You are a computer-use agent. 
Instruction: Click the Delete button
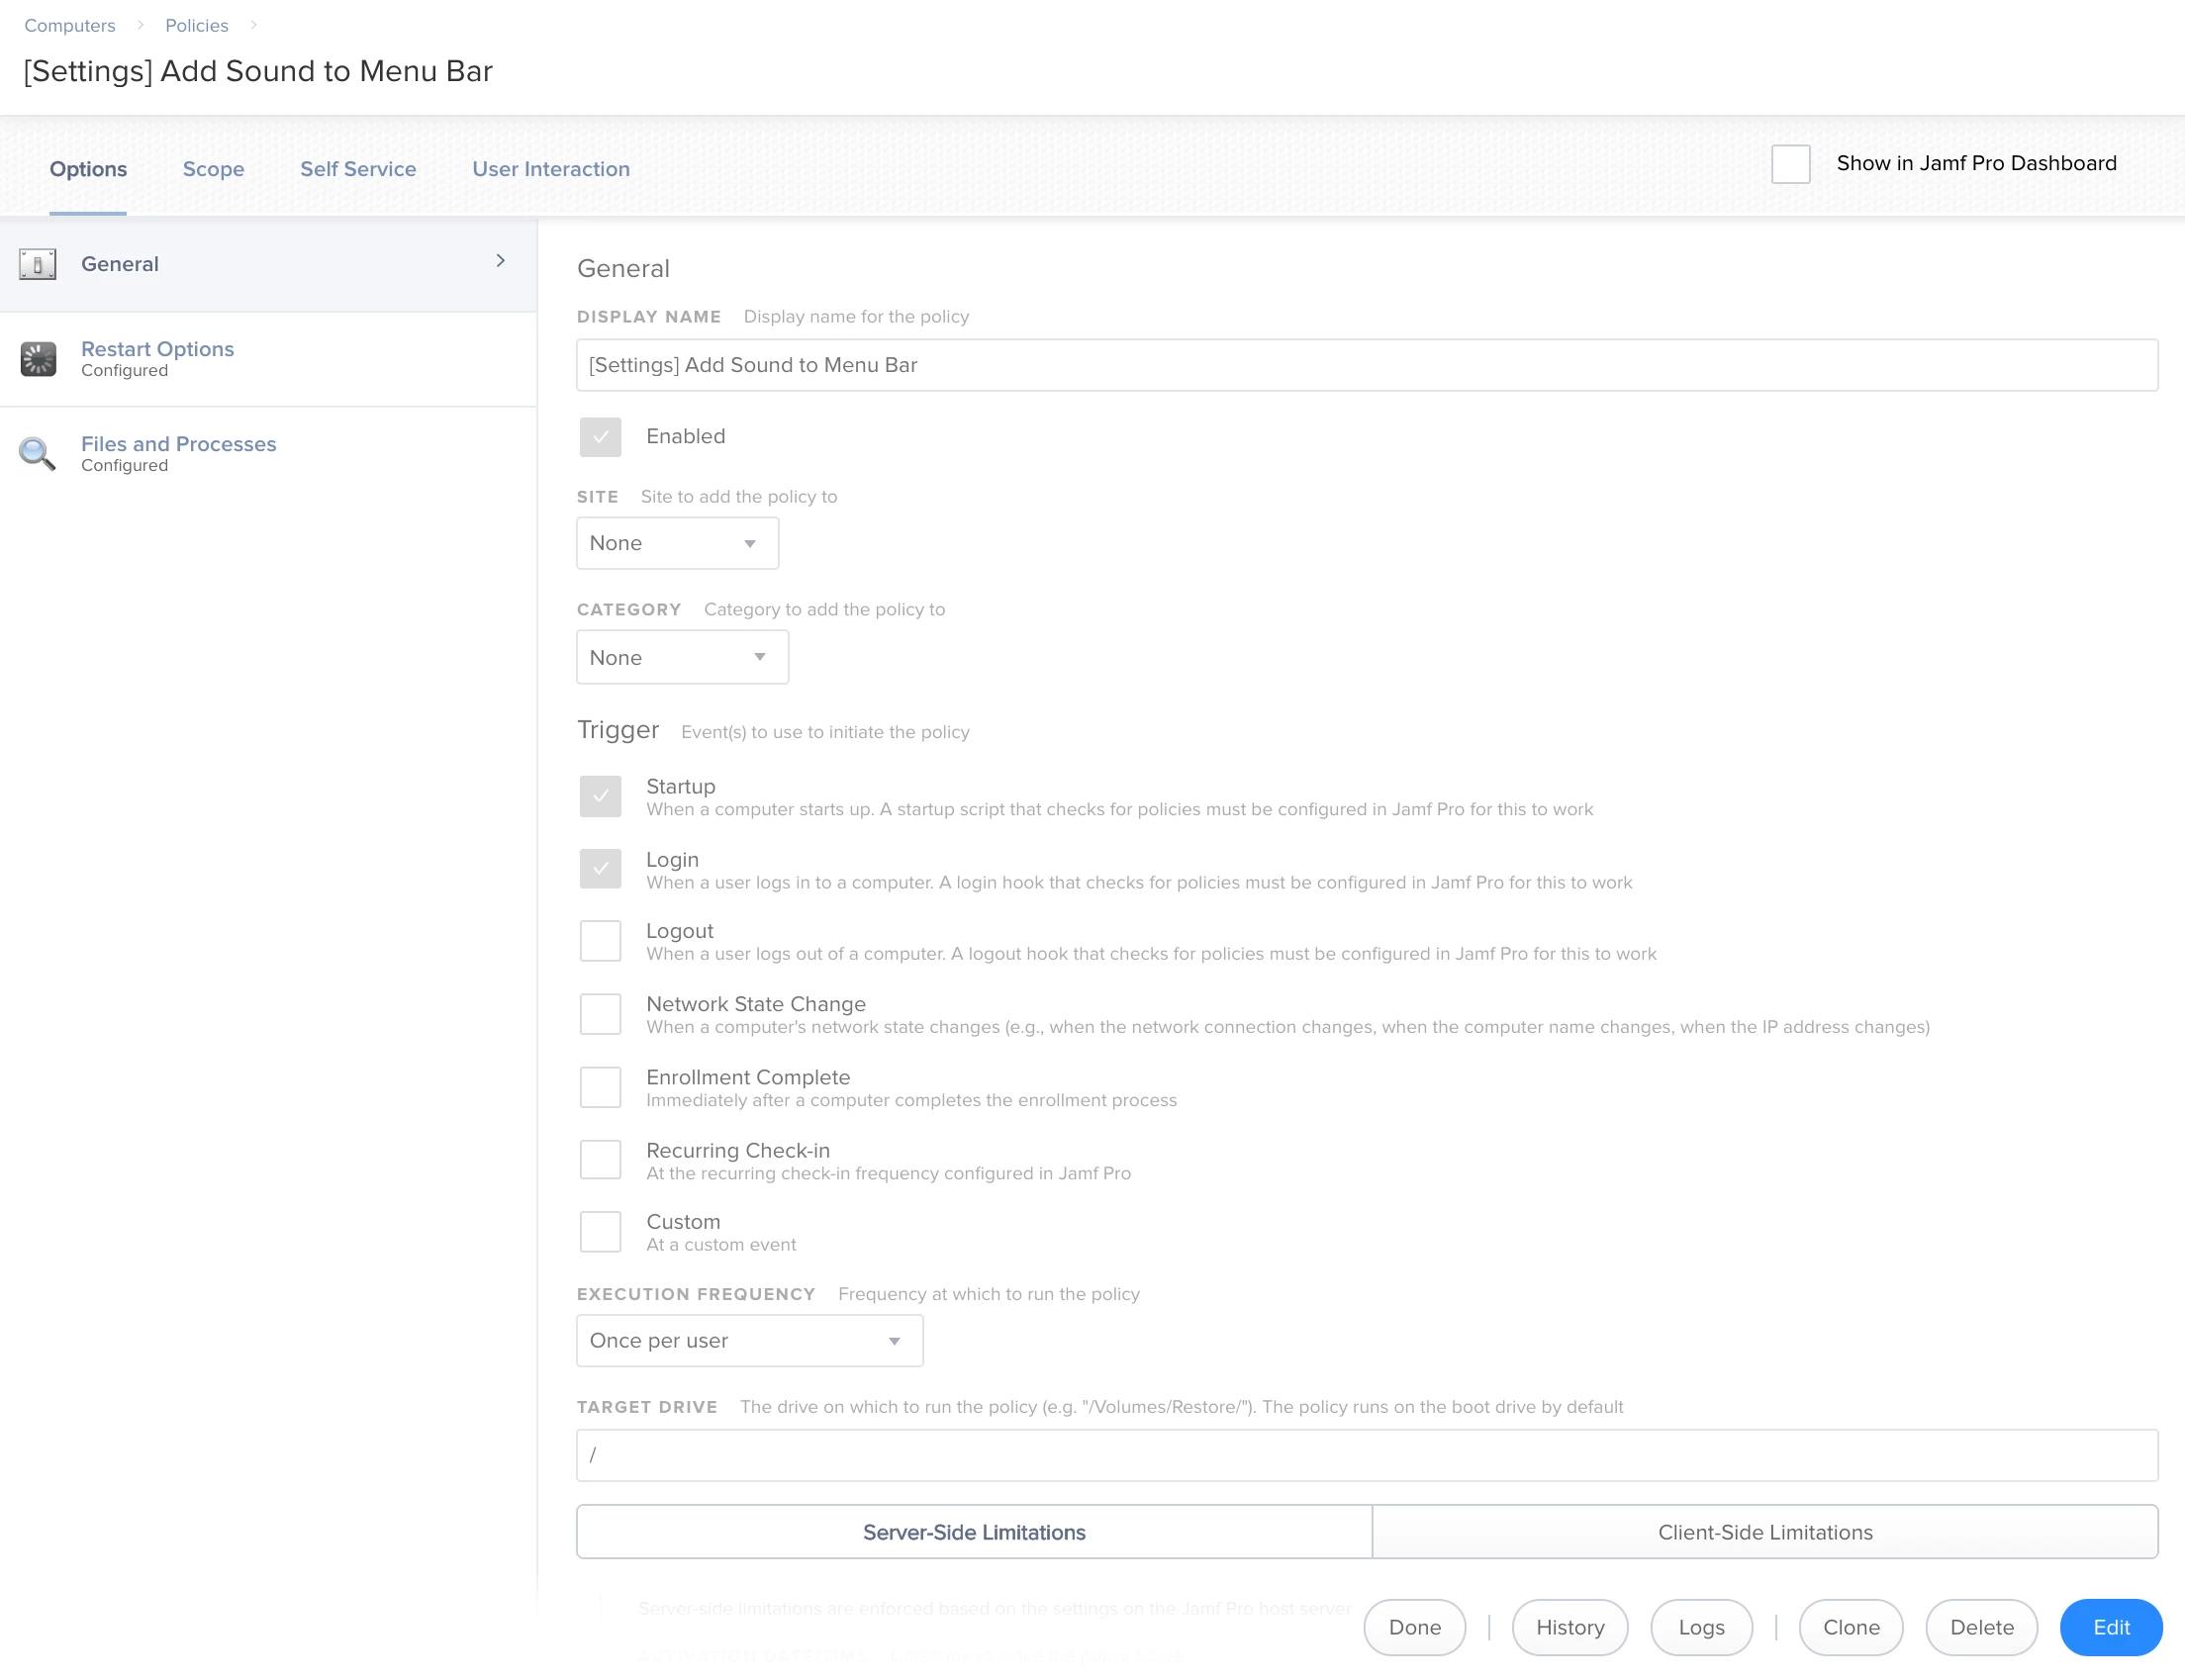[1981, 1627]
